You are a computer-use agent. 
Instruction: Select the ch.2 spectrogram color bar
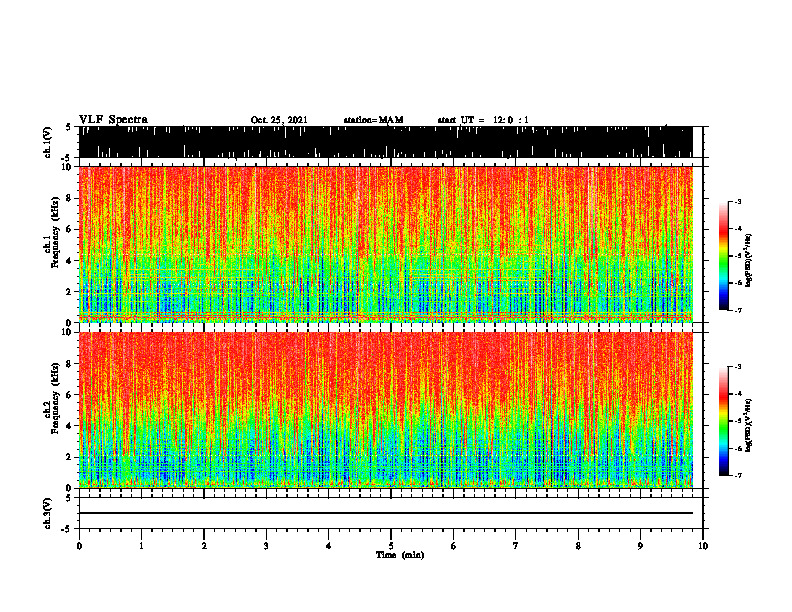point(724,421)
